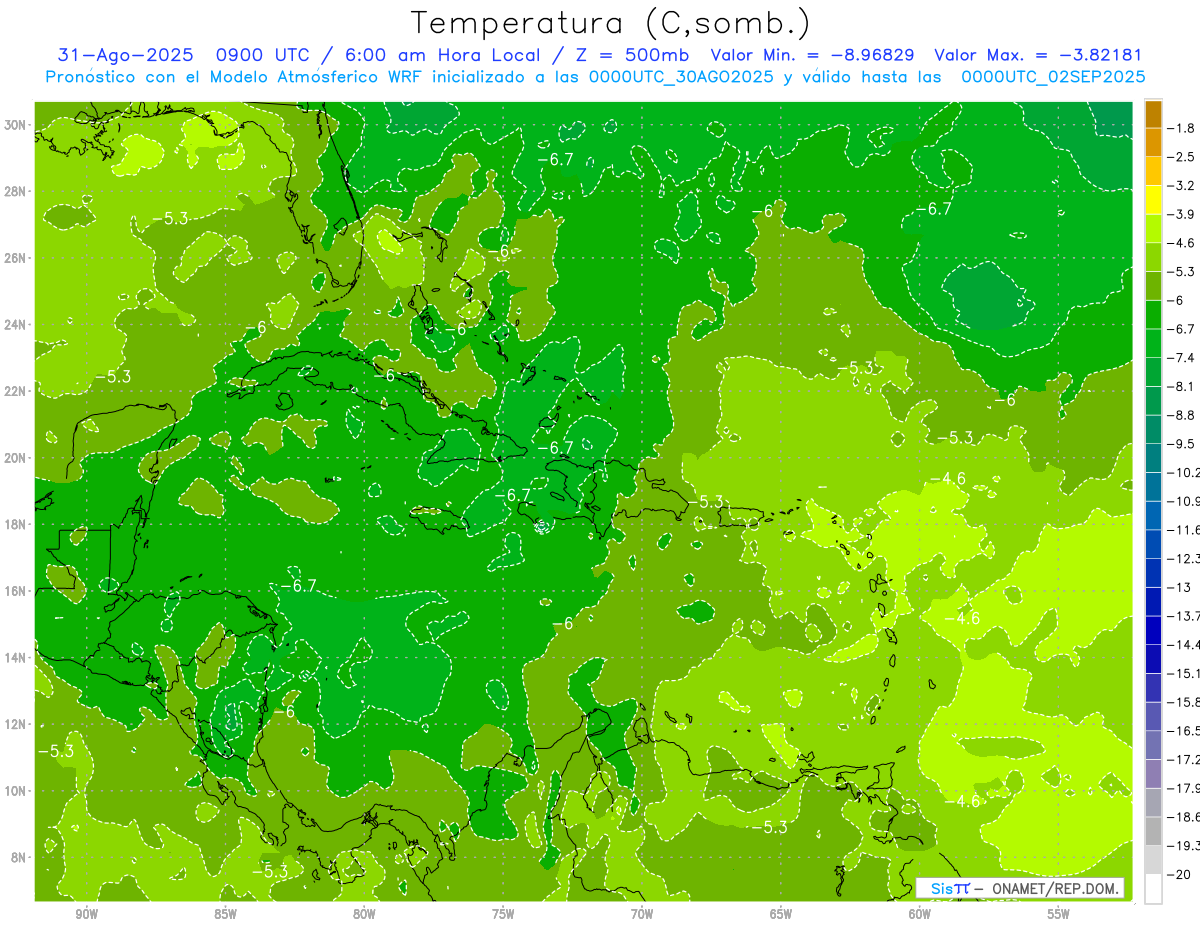Click the '22N' latitude axis label
The image size is (1200, 927).
[17, 391]
